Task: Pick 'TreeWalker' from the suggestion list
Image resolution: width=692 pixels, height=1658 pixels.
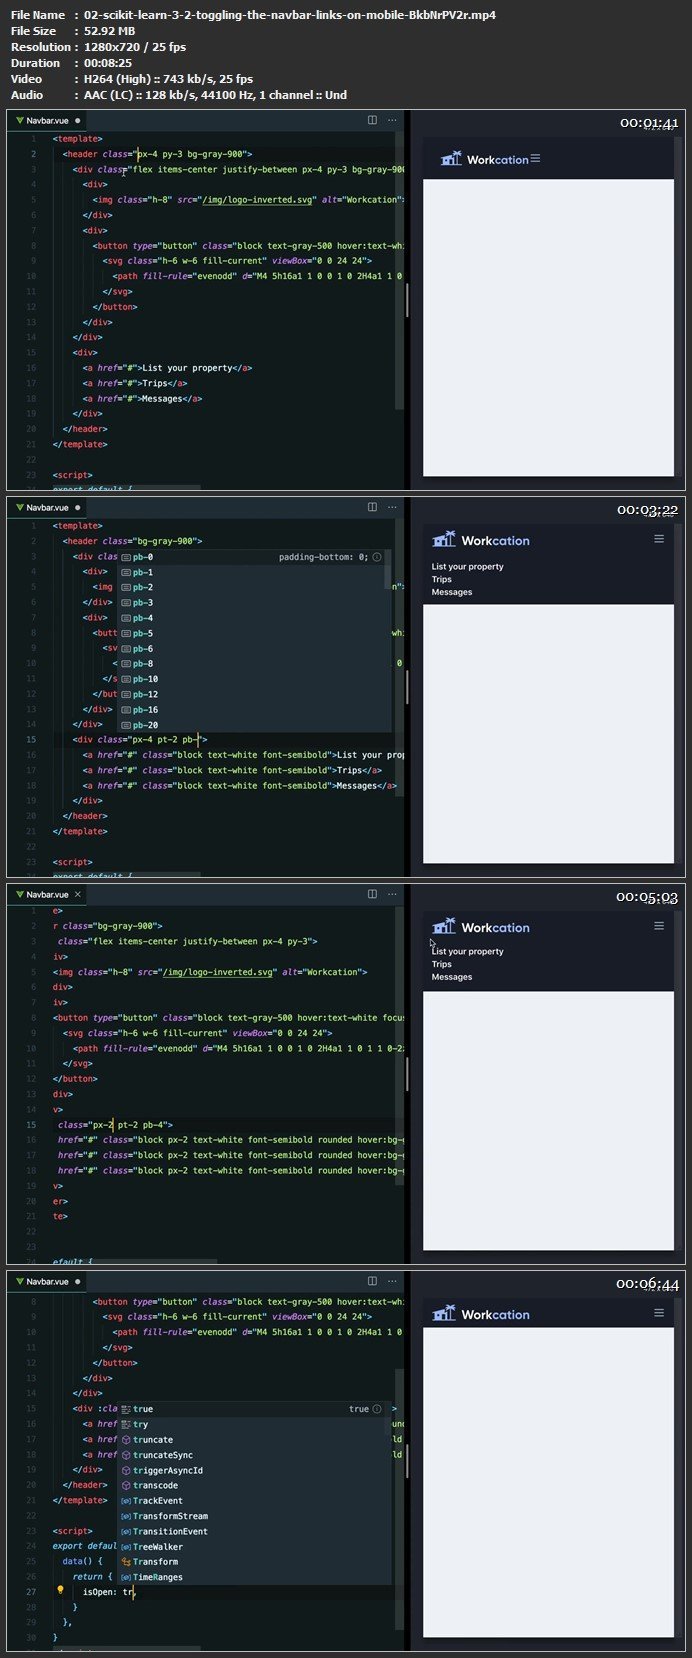Action: coord(252,1546)
